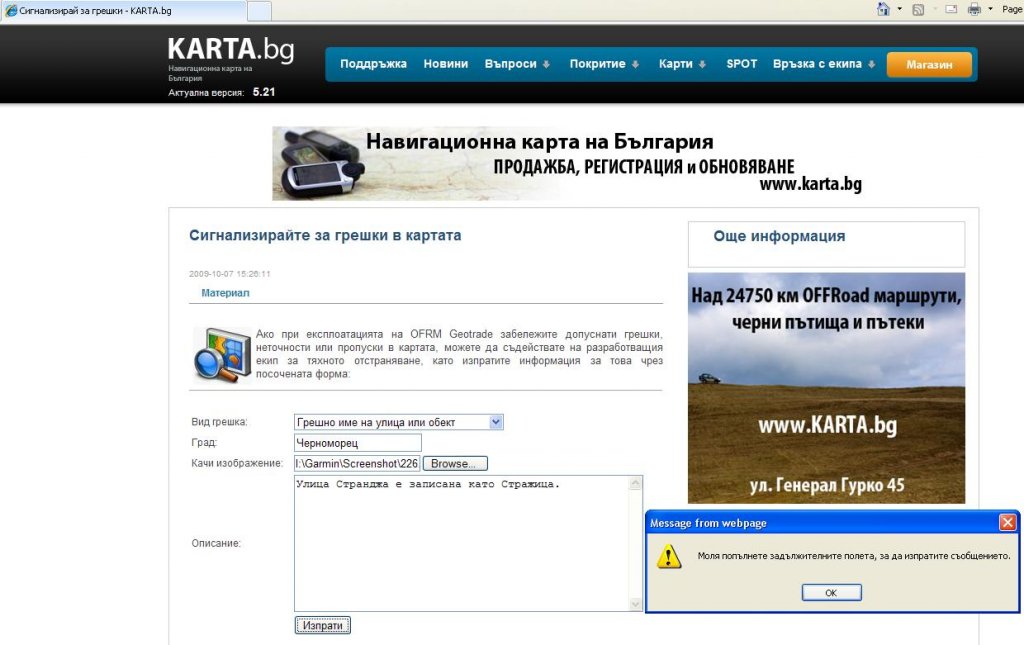Click the Home icon in browser toolbar
1024x645 pixels.
tap(883, 9)
